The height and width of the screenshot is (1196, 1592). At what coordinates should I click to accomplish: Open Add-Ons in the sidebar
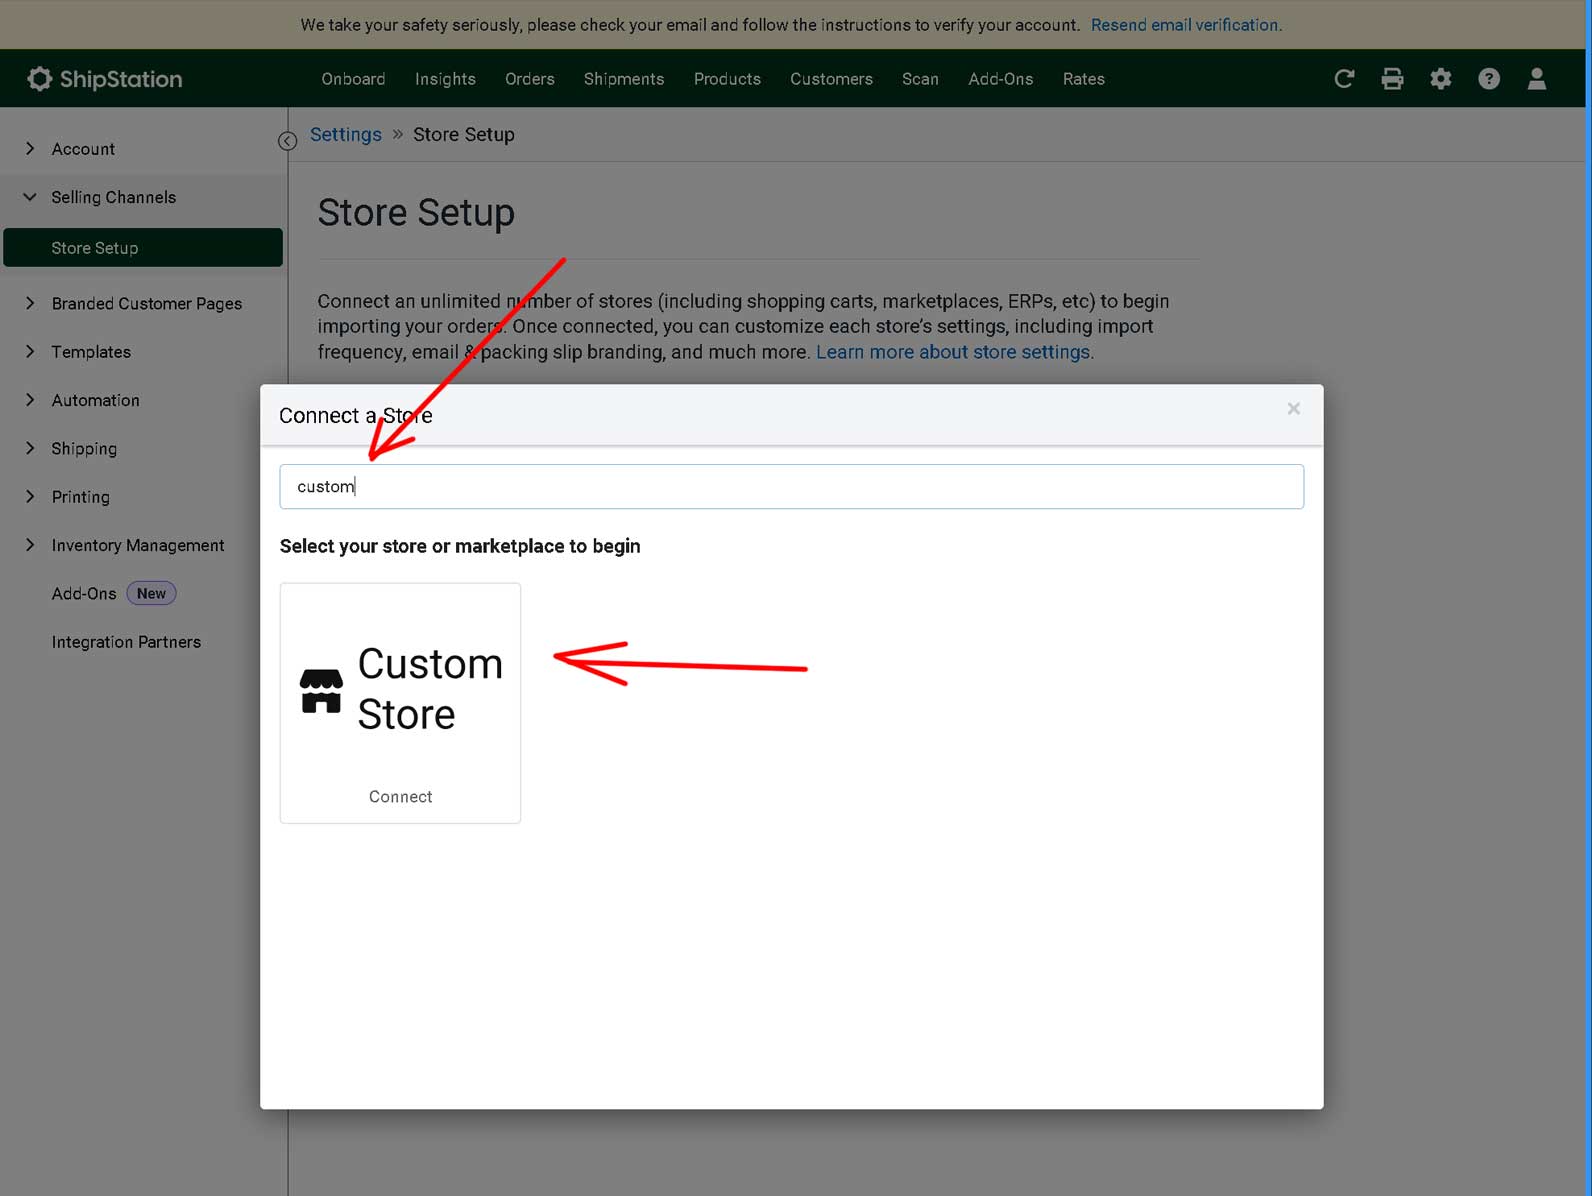point(84,594)
